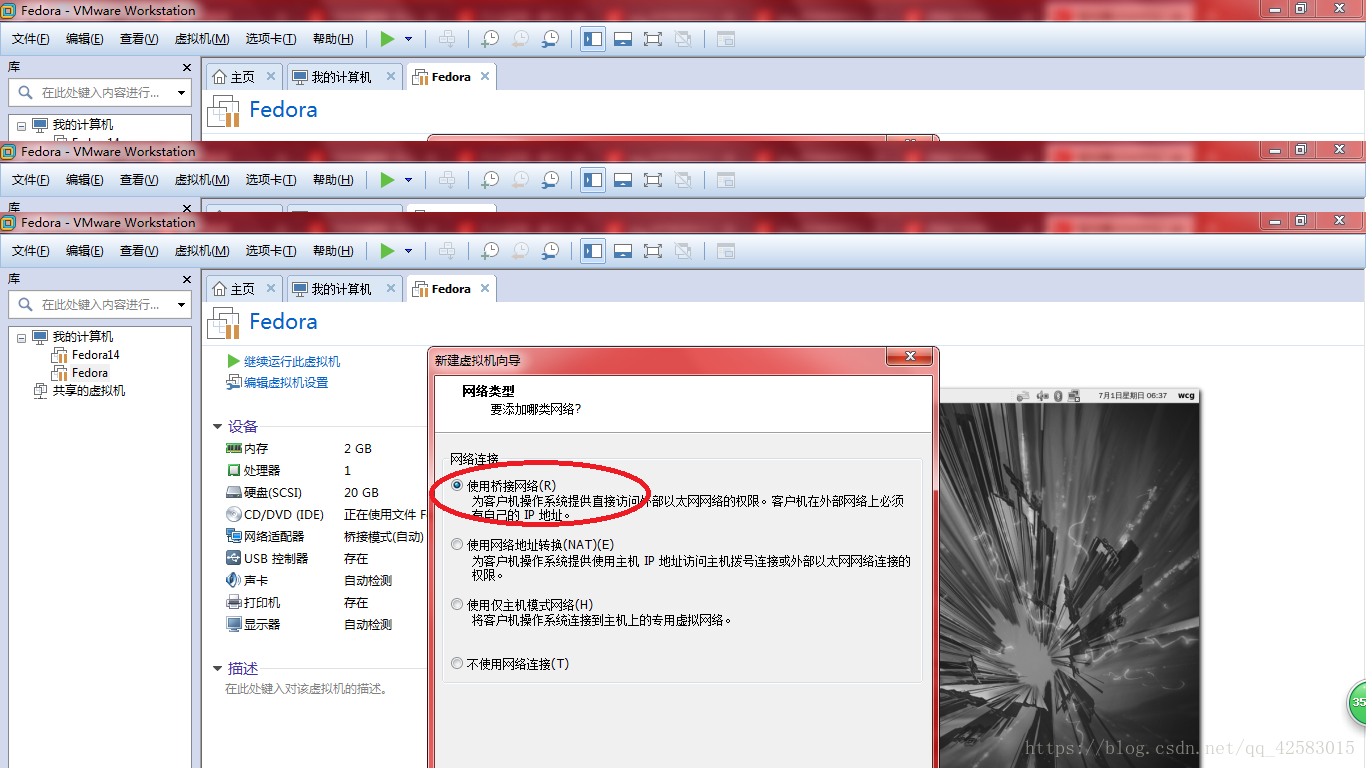
Task: Click take-snapshot icon in rearmost window toolbar
Action: pyautogui.click(x=489, y=38)
